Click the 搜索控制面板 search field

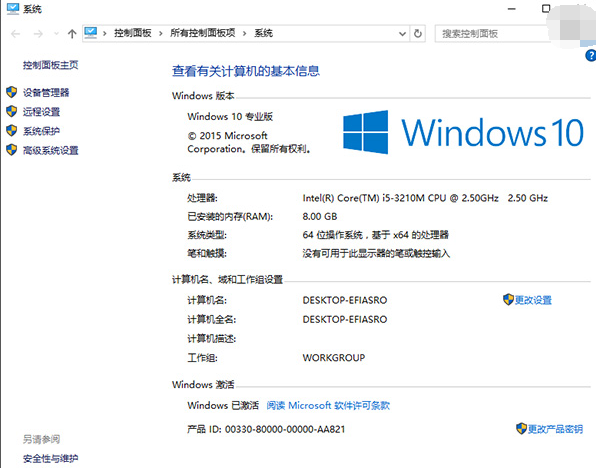[492, 34]
